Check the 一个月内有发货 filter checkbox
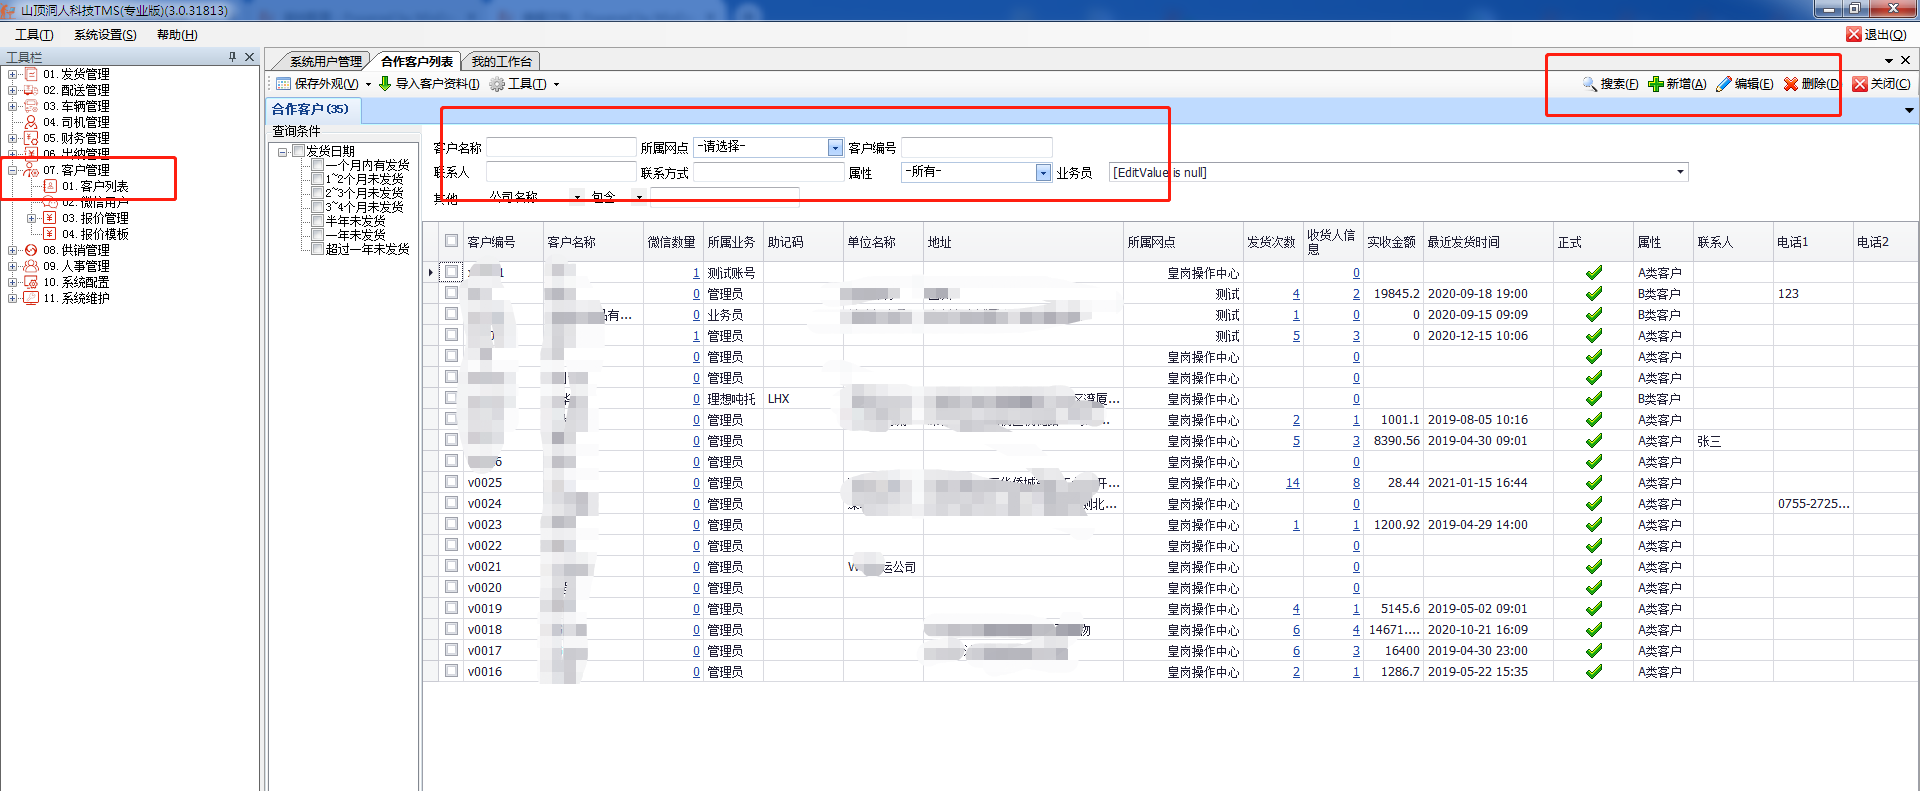The image size is (1920, 791). pos(317,165)
